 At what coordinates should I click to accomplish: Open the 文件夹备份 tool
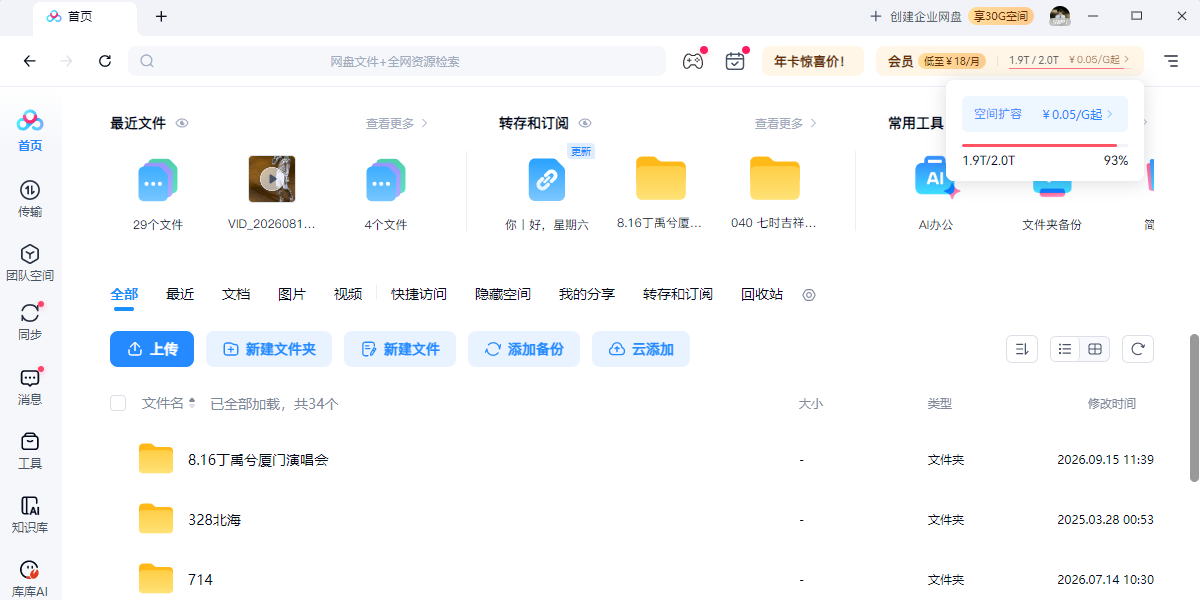tap(1052, 190)
